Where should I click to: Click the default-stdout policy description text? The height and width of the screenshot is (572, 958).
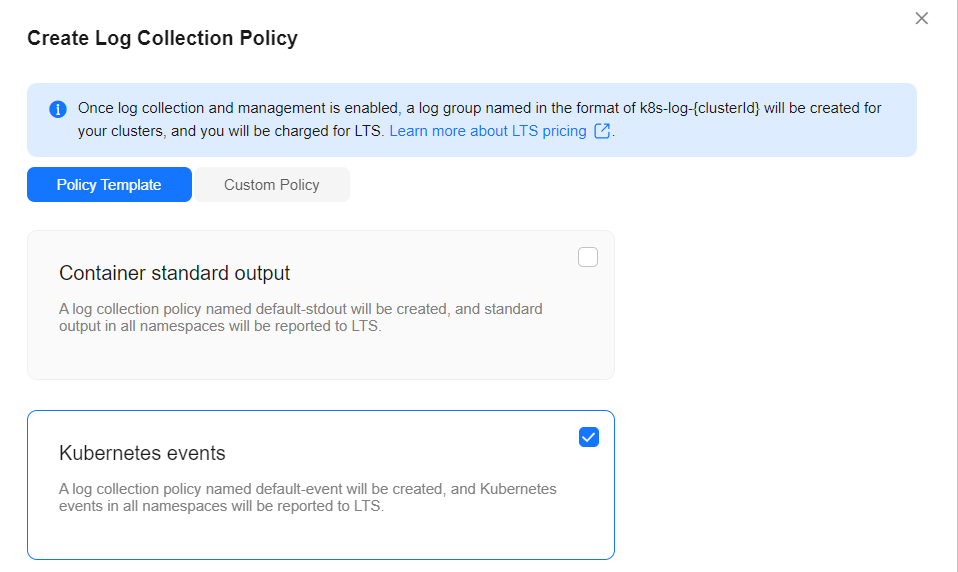pos(301,317)
